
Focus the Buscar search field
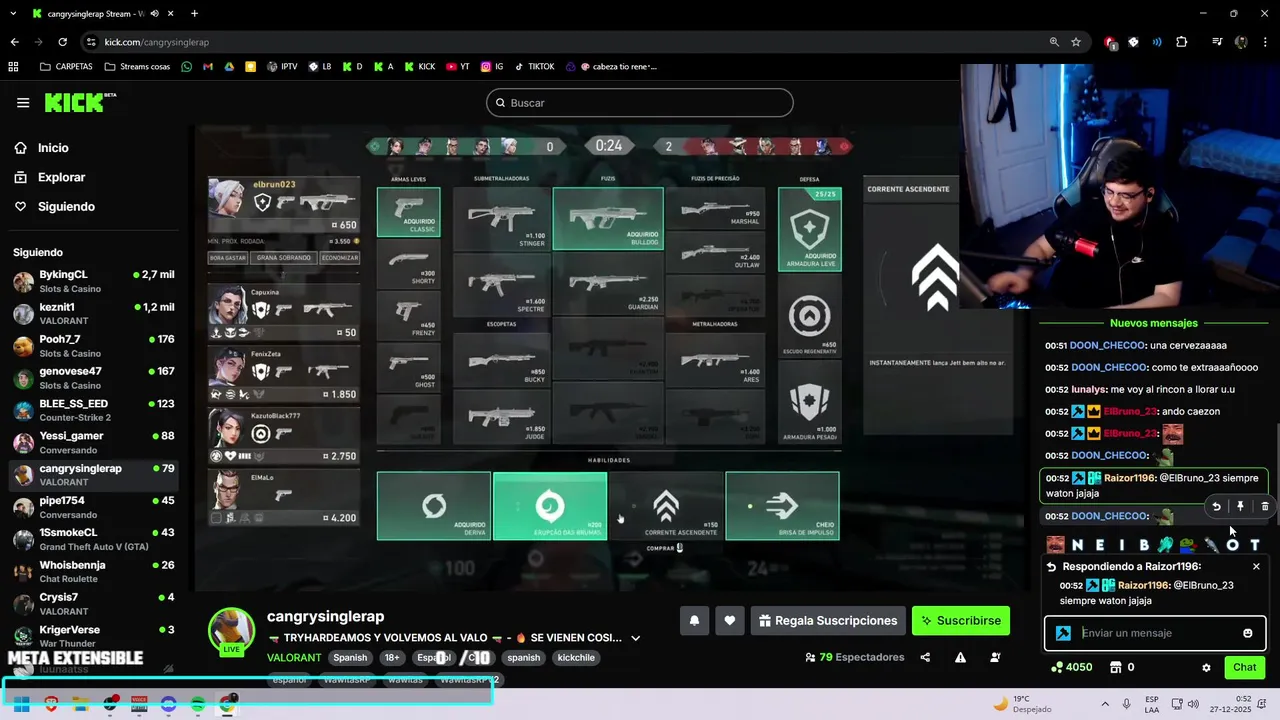pos(640,103)
